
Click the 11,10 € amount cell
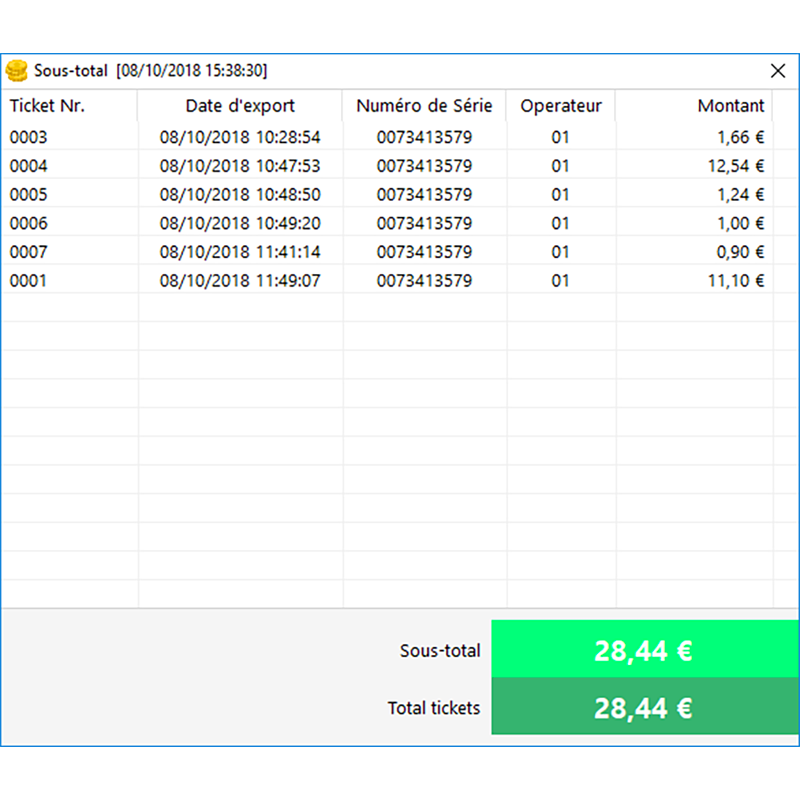[734, 282]
